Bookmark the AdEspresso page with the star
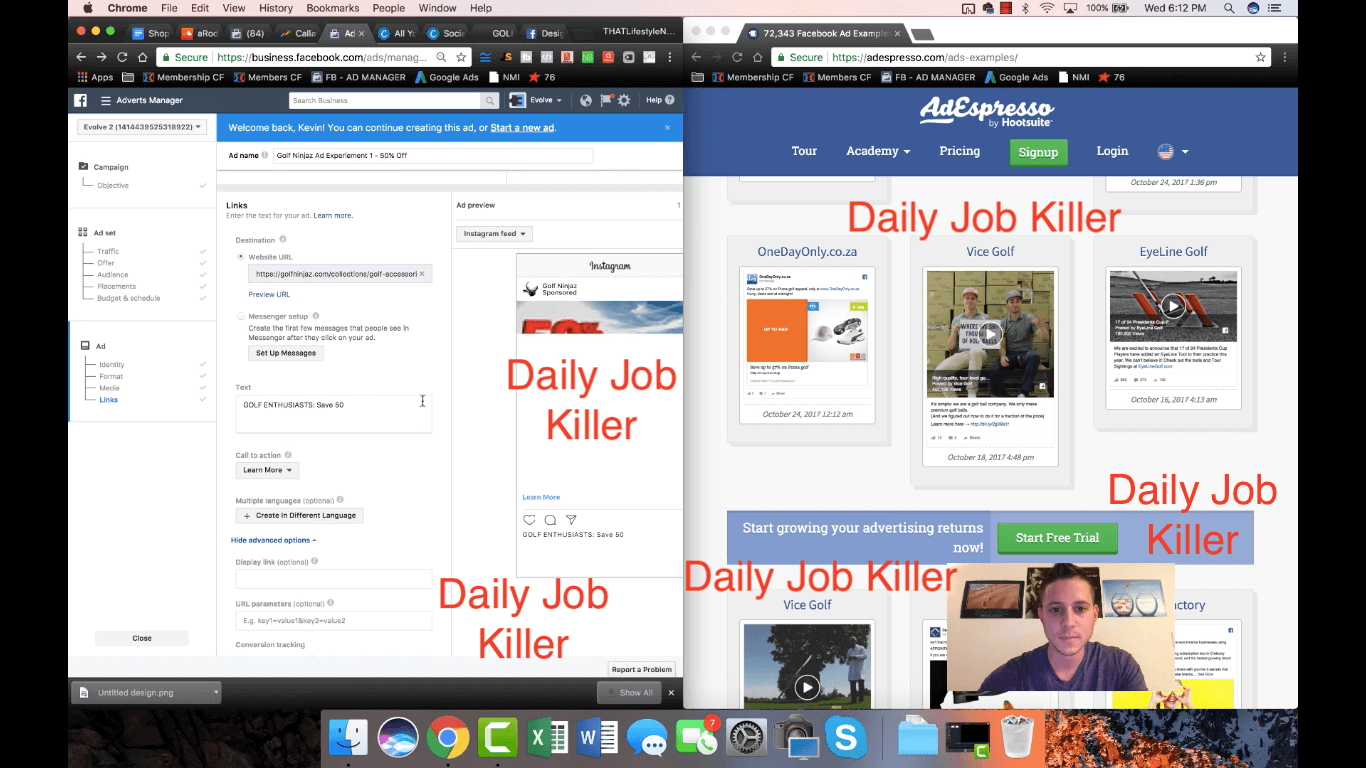1366x768 pixels. coord(1261,58)
